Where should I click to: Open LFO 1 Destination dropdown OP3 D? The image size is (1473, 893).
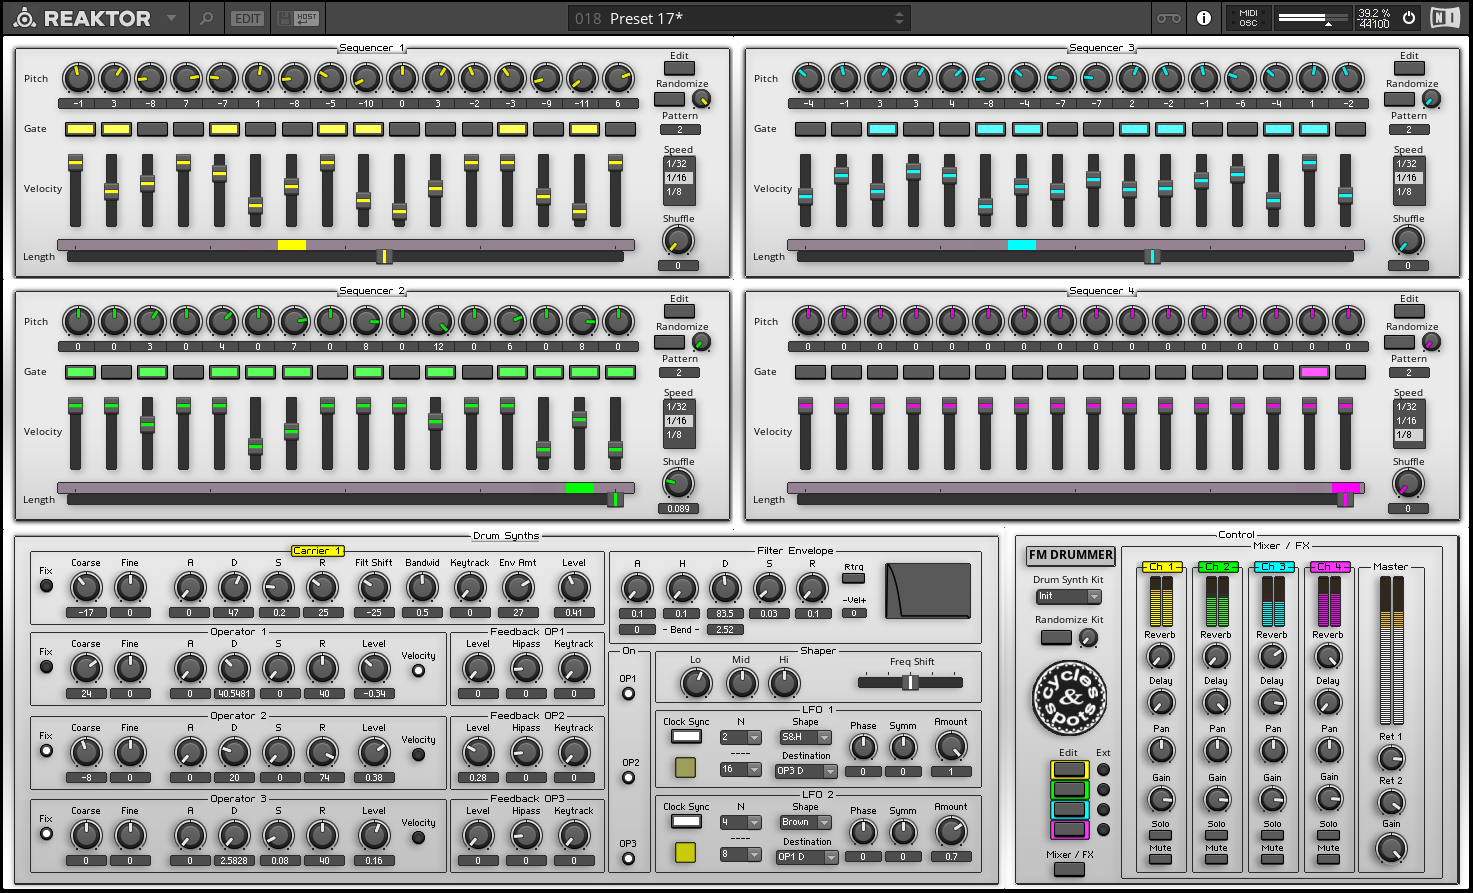[806, 771]
